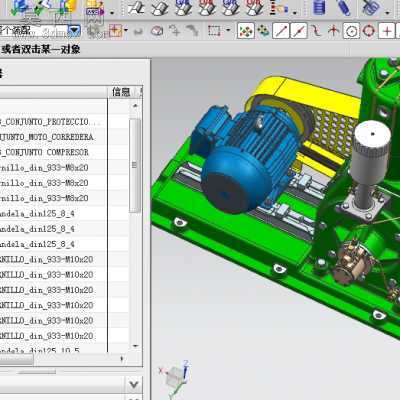The width and height of the screenshot is (400, 400).
Task: Click the greyed-out curved arrow icon
Action: pos(138,31)
